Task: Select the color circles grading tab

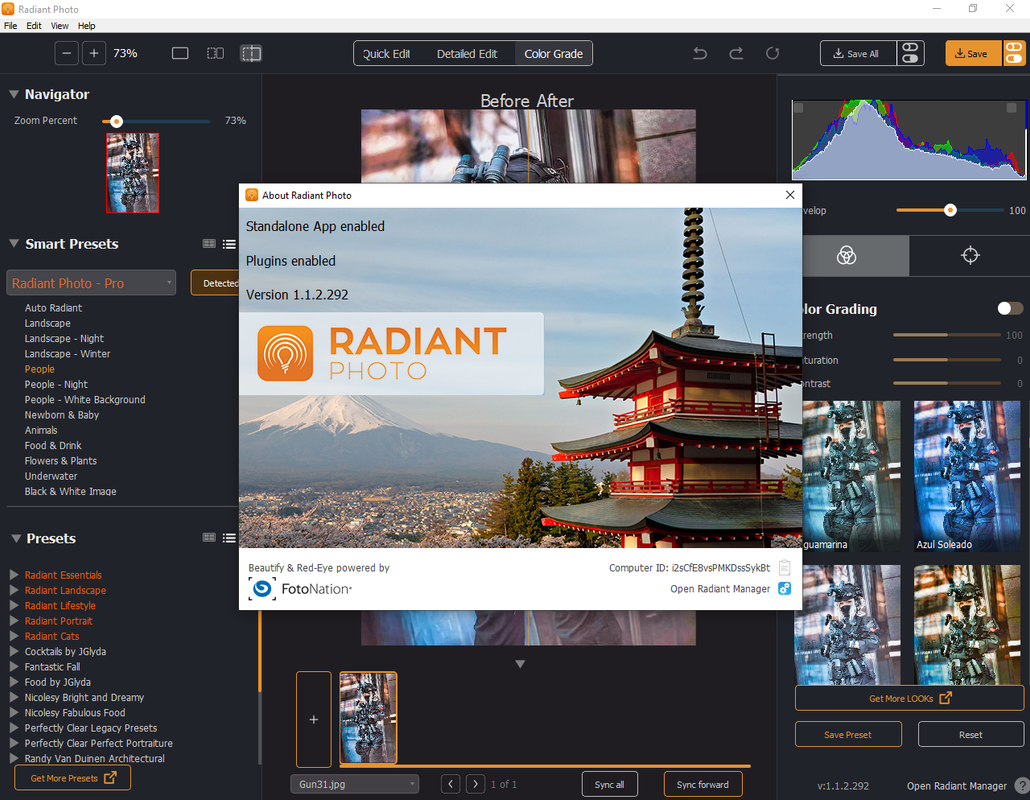Action: [x=847, y=256]
